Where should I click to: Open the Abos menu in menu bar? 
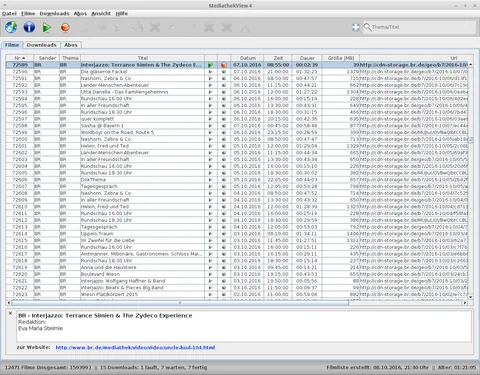pyautogui.click(x=80, y=14)
